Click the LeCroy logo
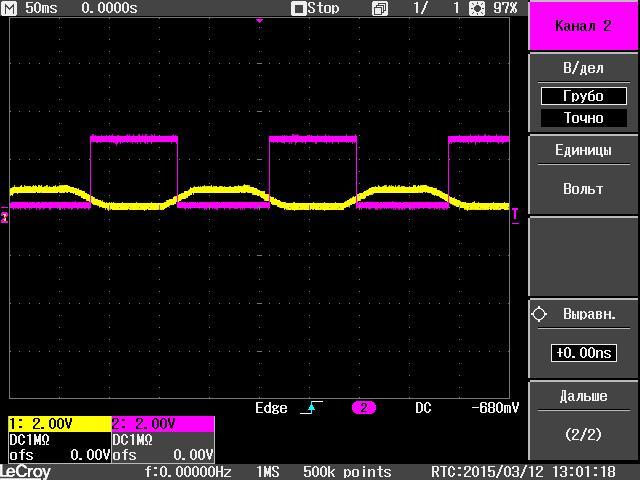 (x=25, y=472)
